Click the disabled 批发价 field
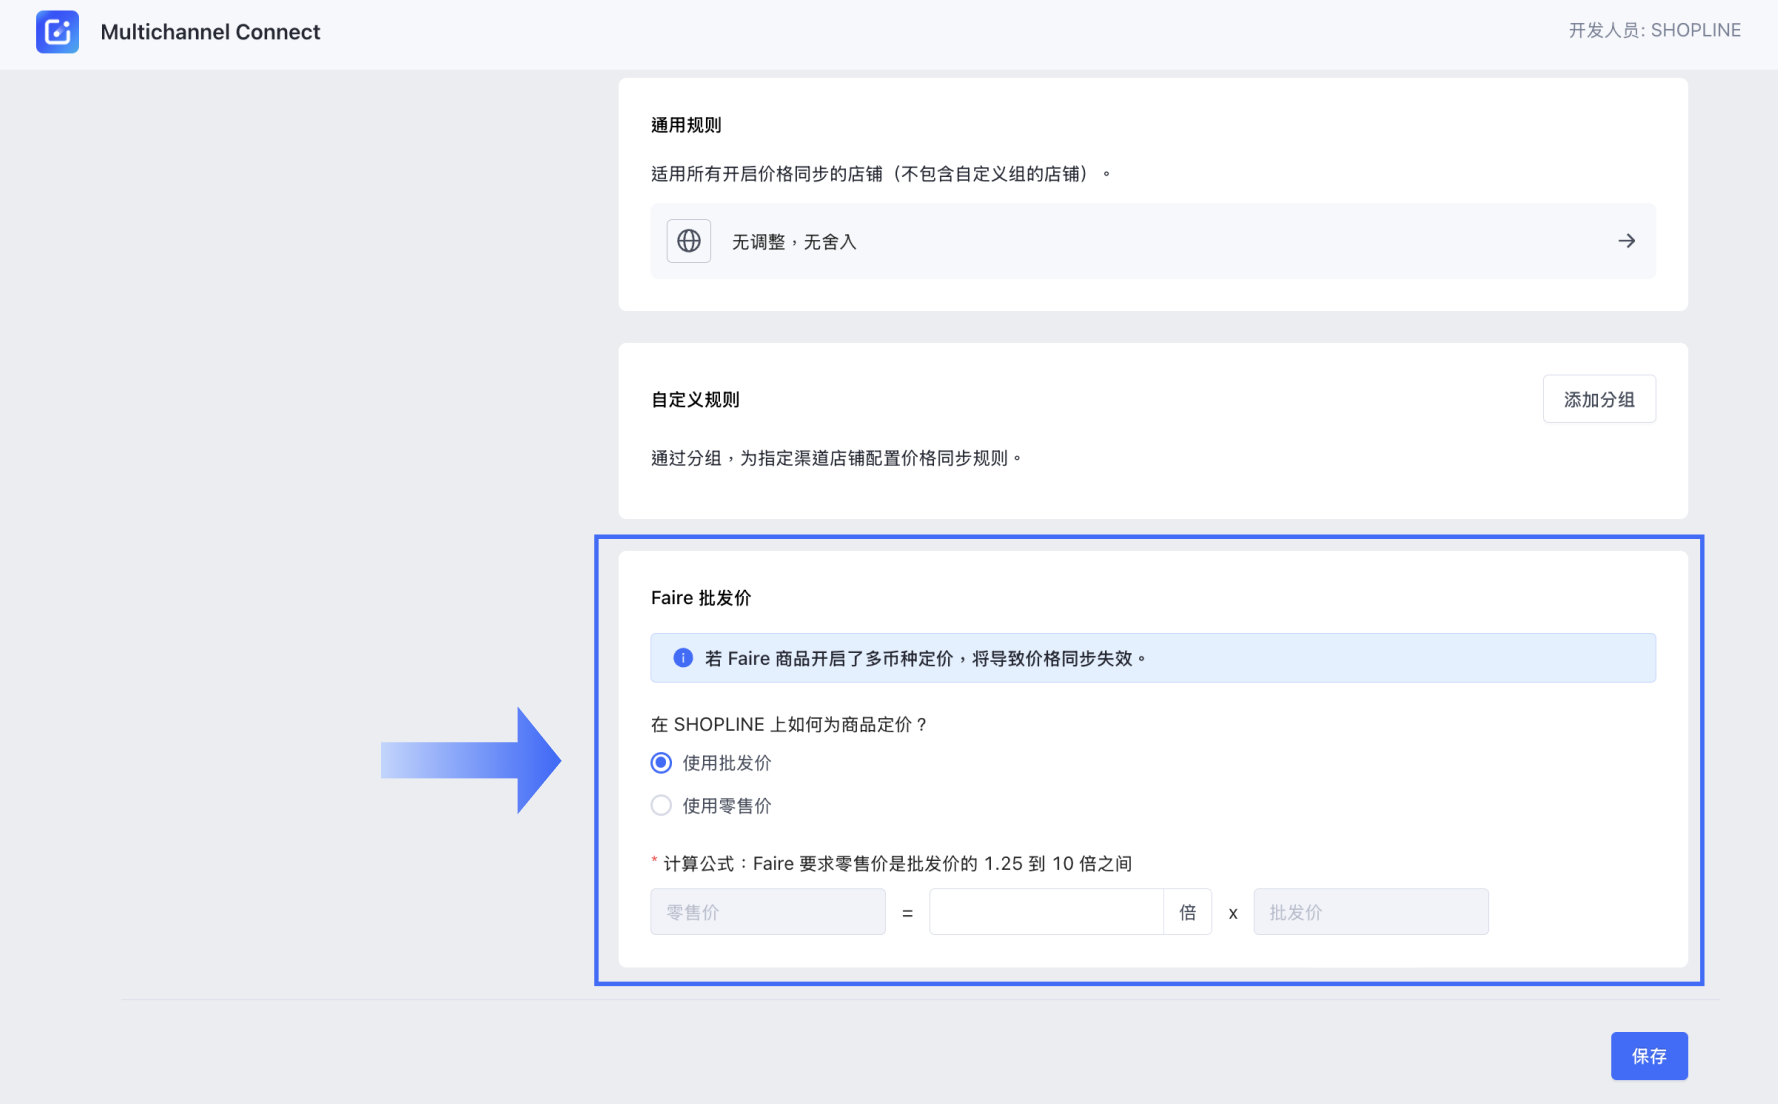The height and width of the screenshot is (1104, 1778). pyautogui.click(x=1370, y=912)
